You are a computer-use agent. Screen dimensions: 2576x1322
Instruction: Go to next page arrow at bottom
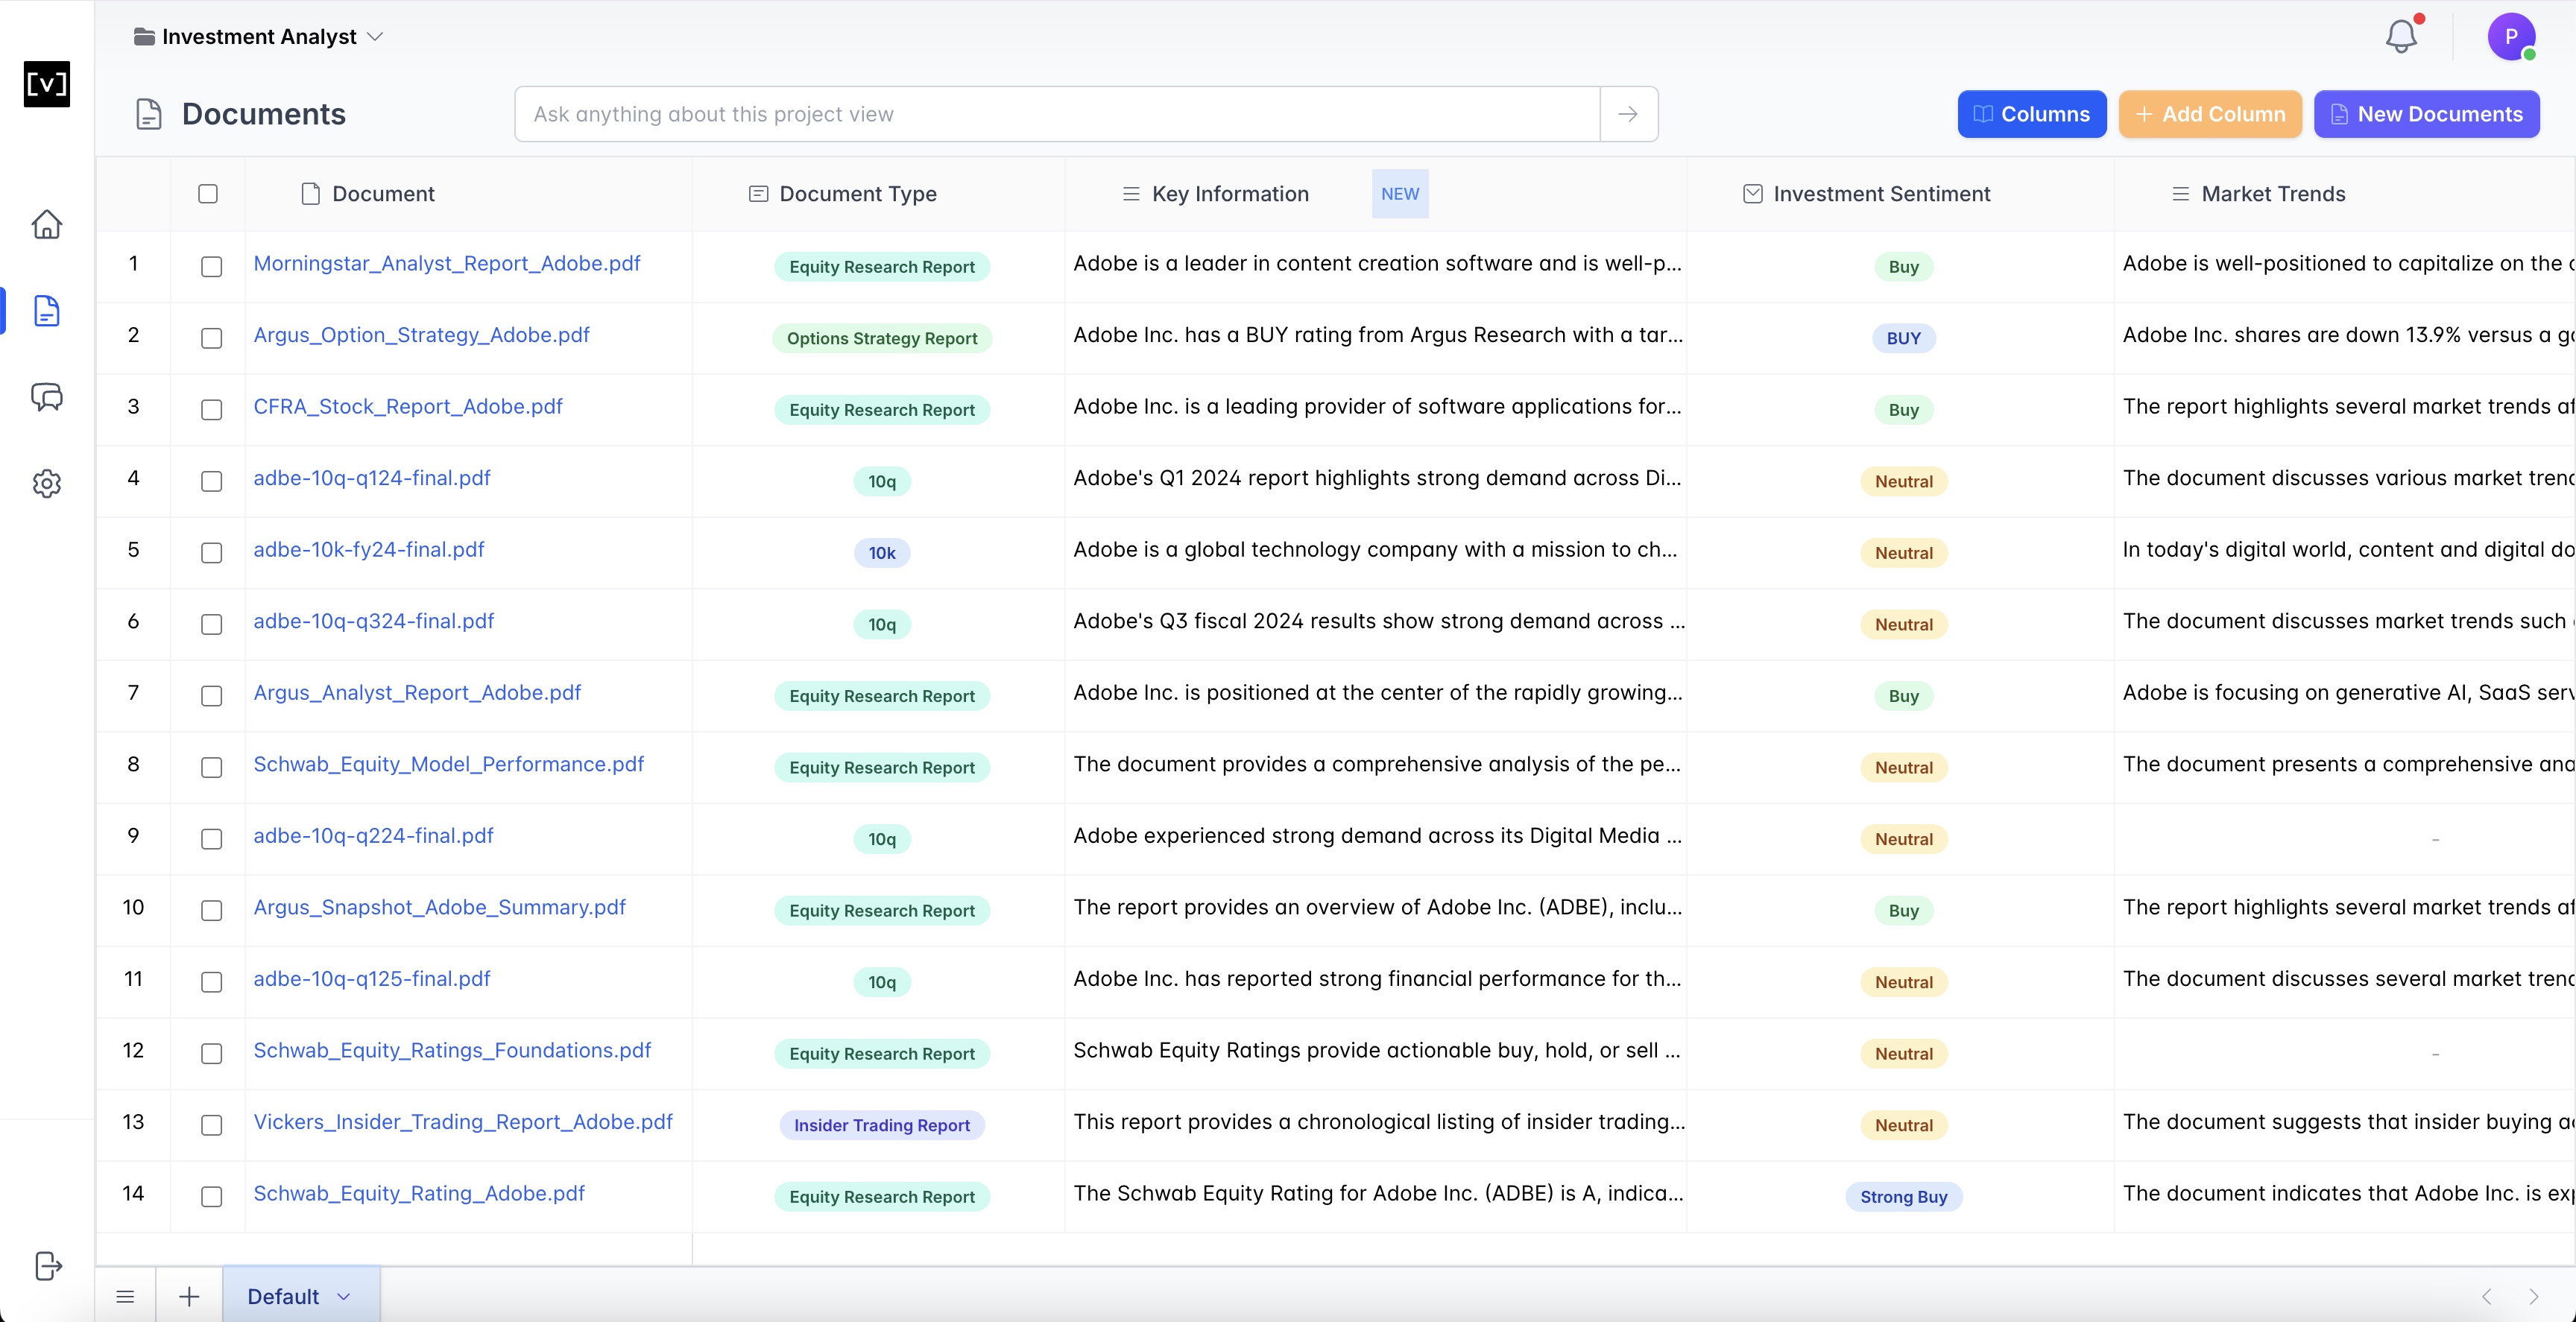click(2534, 1297)
